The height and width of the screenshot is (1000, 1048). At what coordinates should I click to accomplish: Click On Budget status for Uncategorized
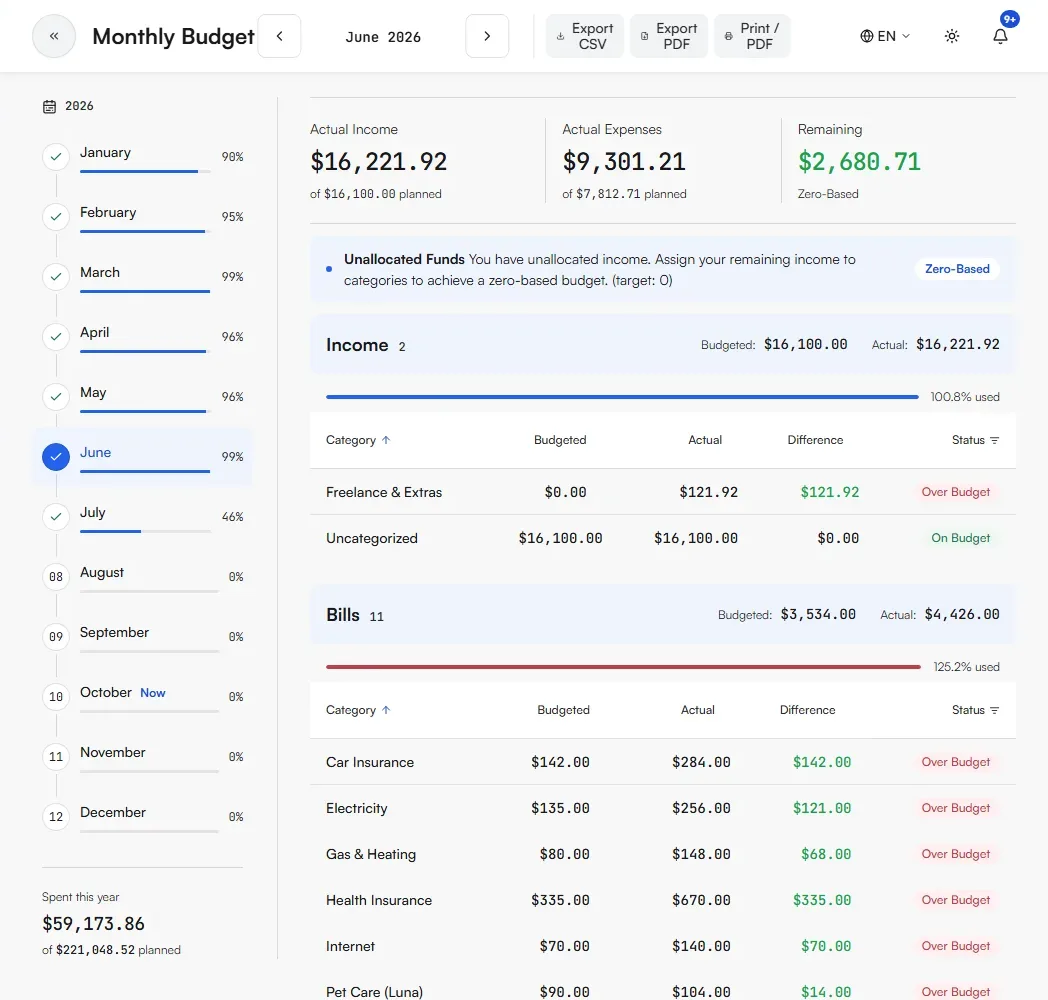coord(960,538)
